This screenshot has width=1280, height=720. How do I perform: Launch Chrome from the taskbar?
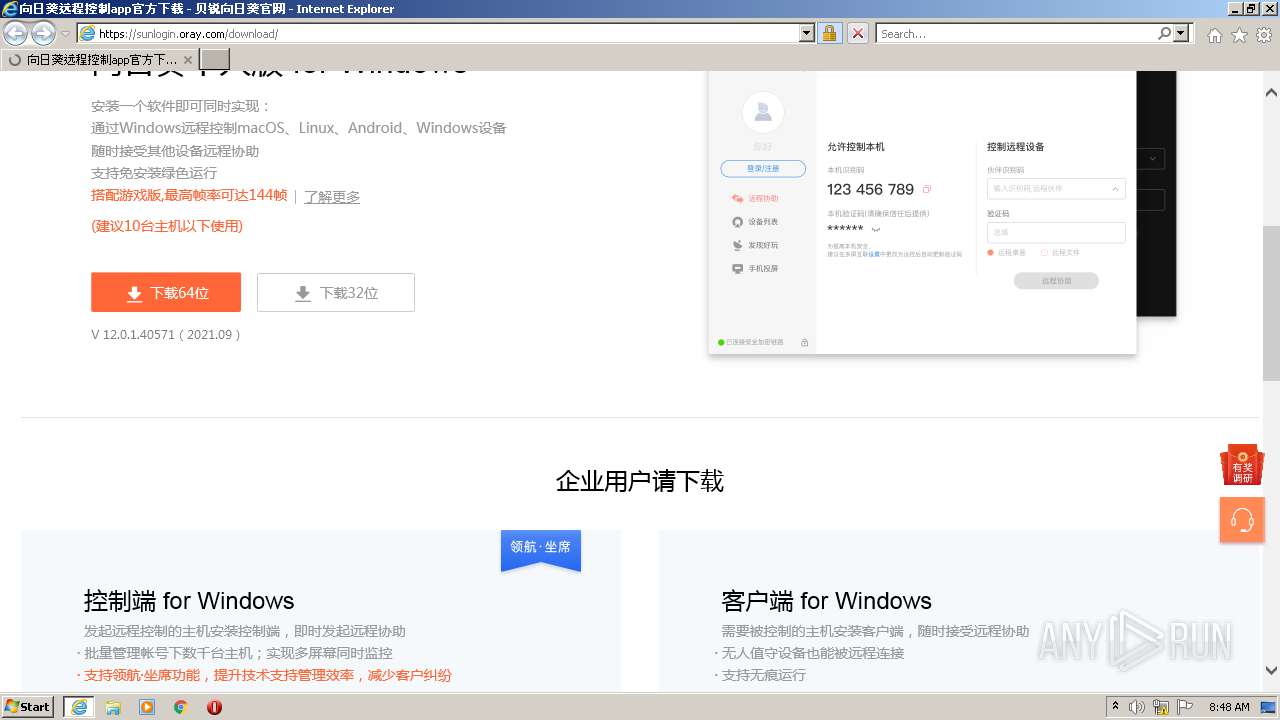coord(180,707)
